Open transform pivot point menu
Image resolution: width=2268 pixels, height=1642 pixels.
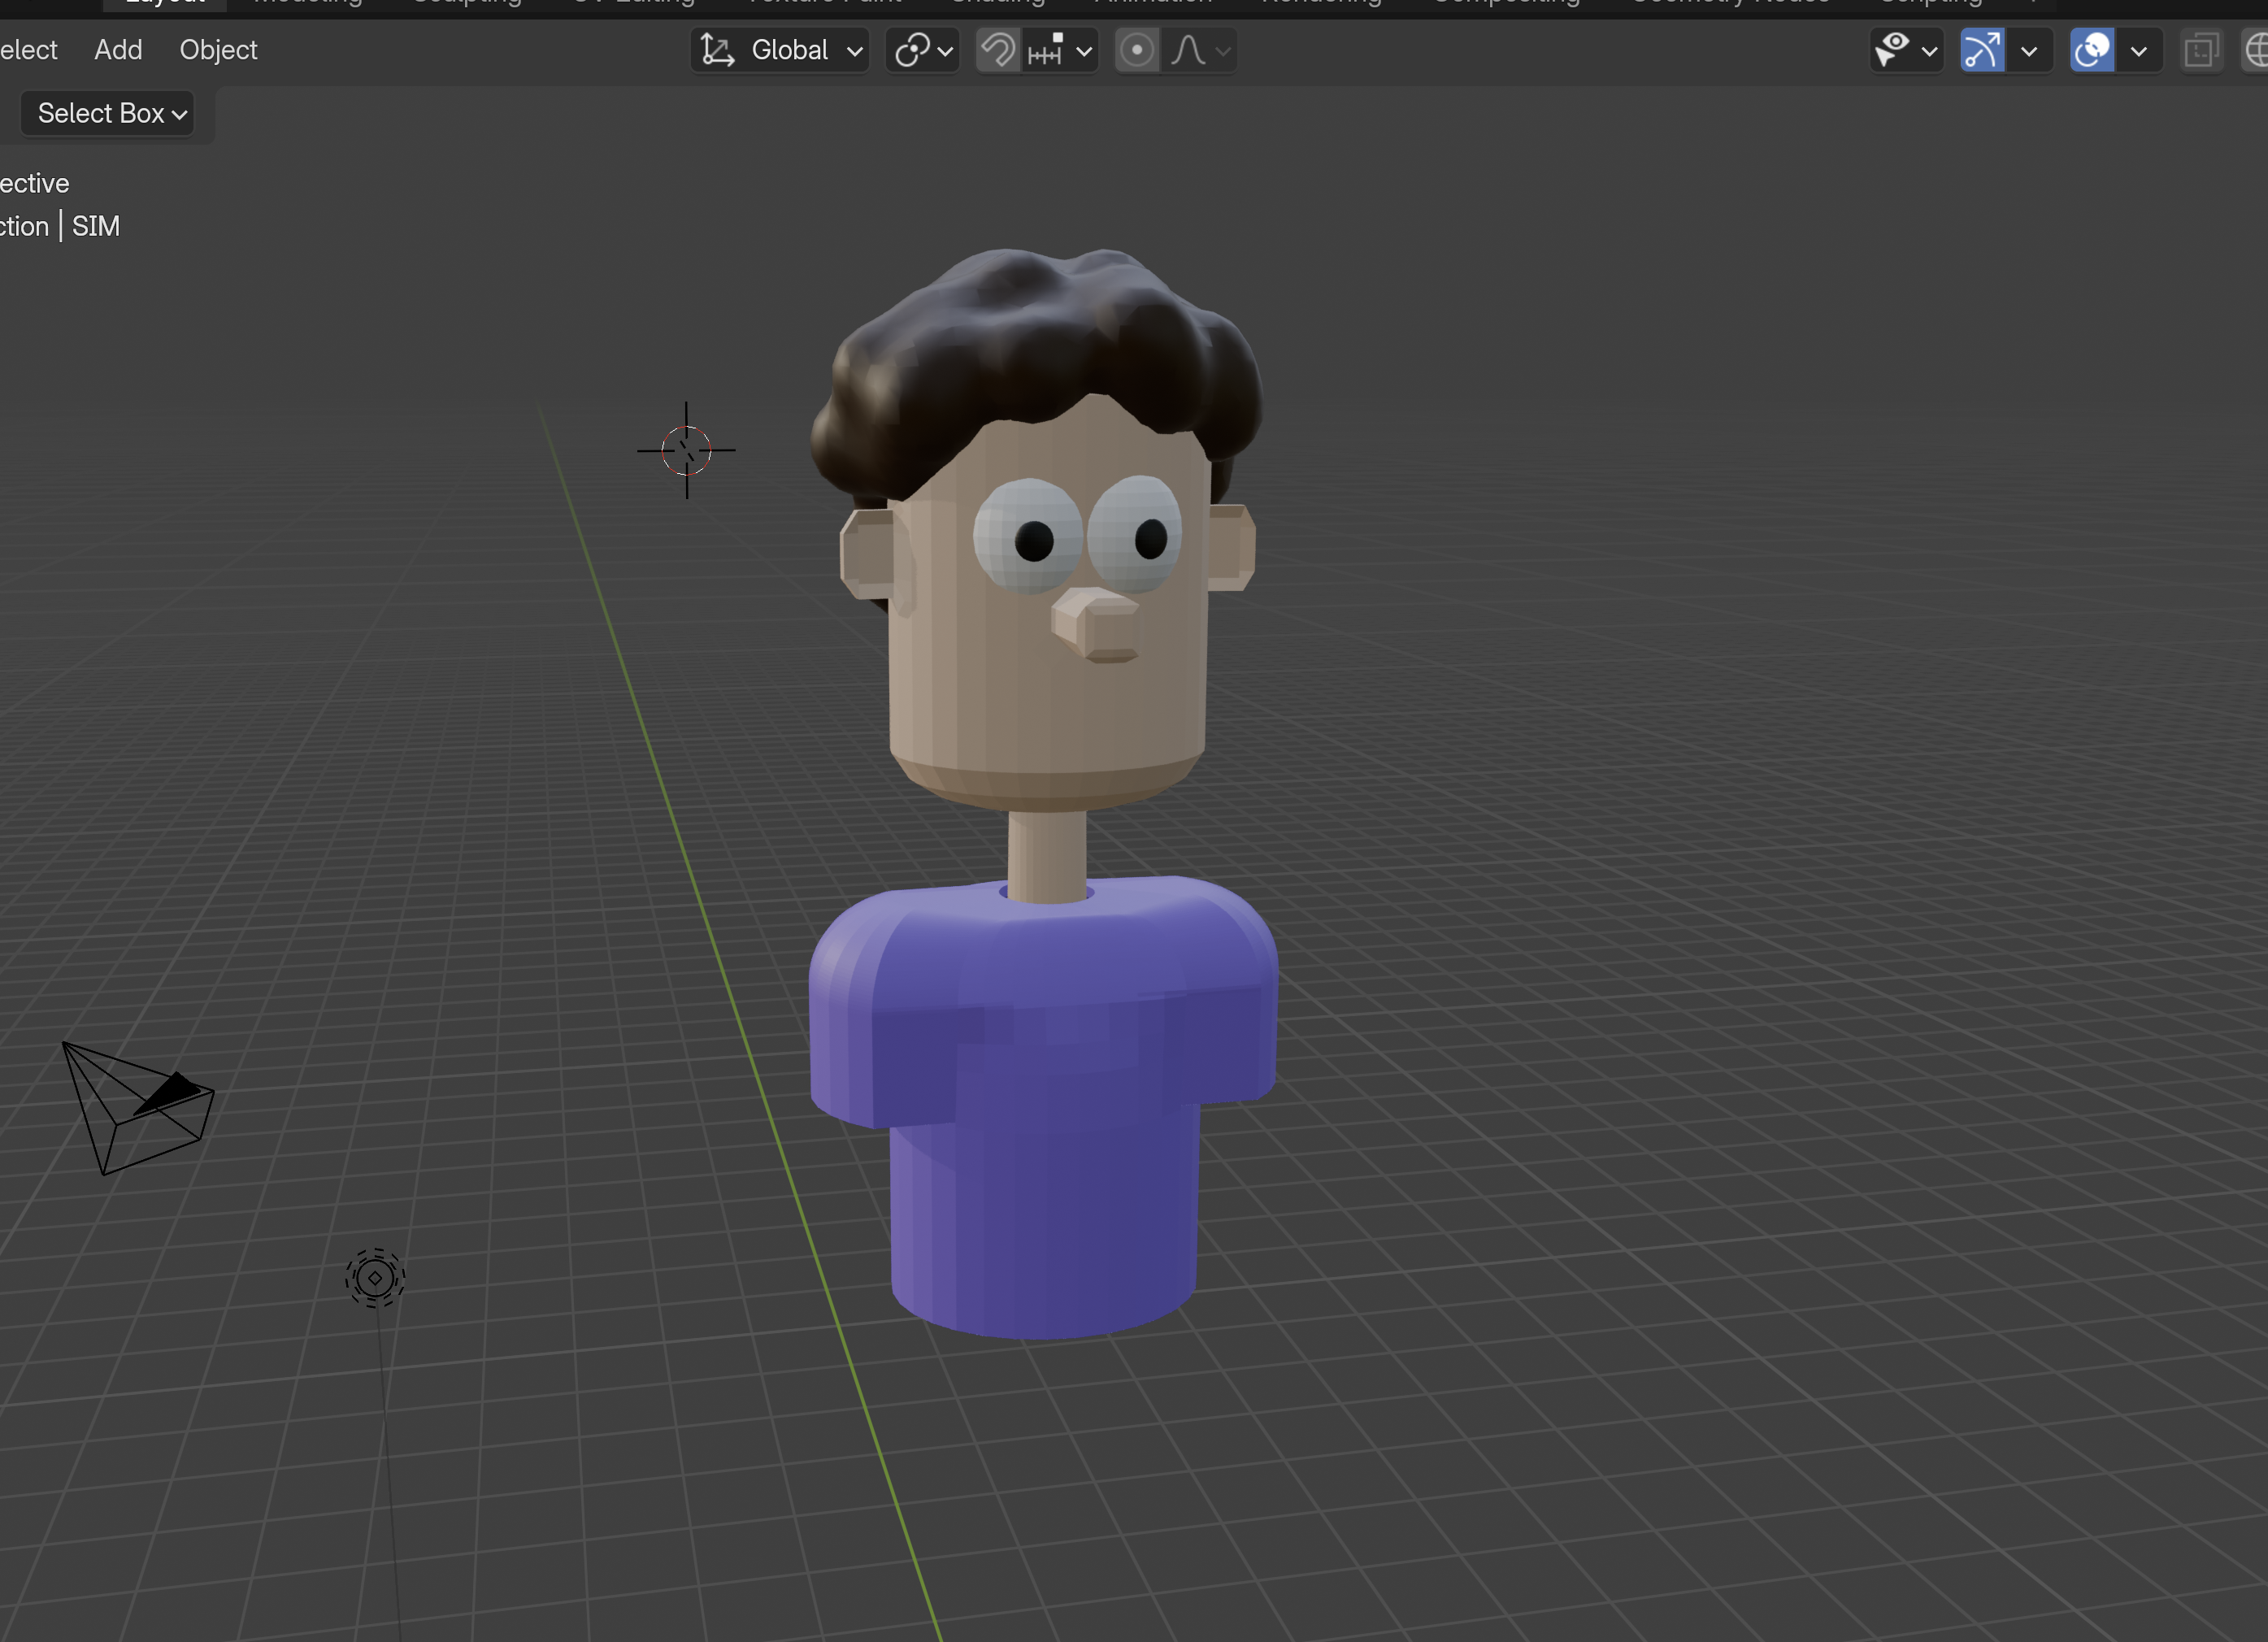(922, 50)
